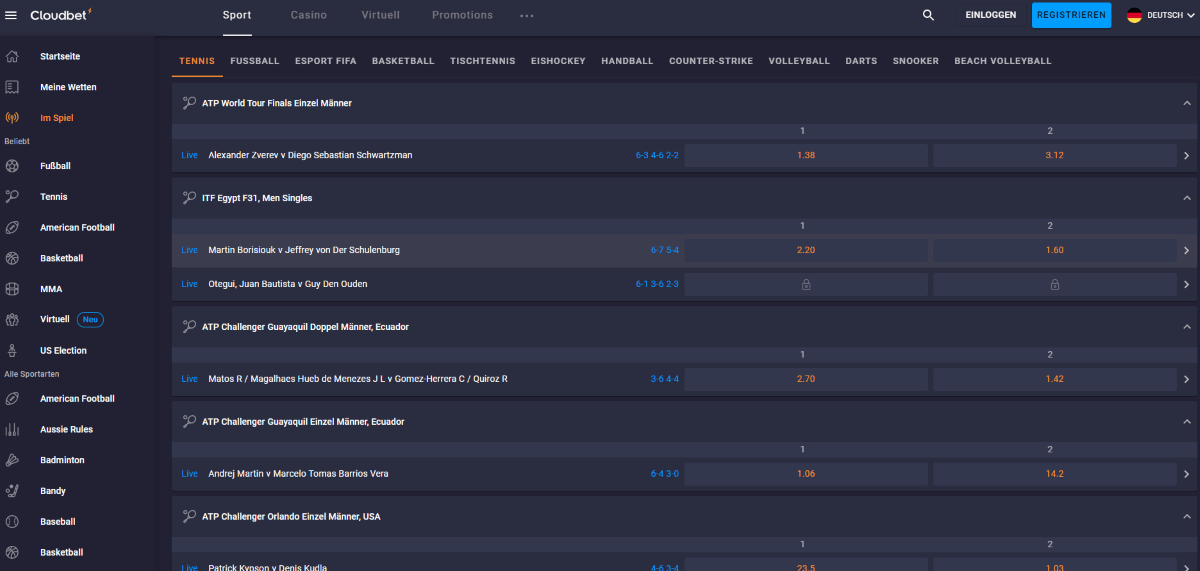Click the Virtuell sidebar icon
Screen dimensions: 1200x571
tap(12, 320)
